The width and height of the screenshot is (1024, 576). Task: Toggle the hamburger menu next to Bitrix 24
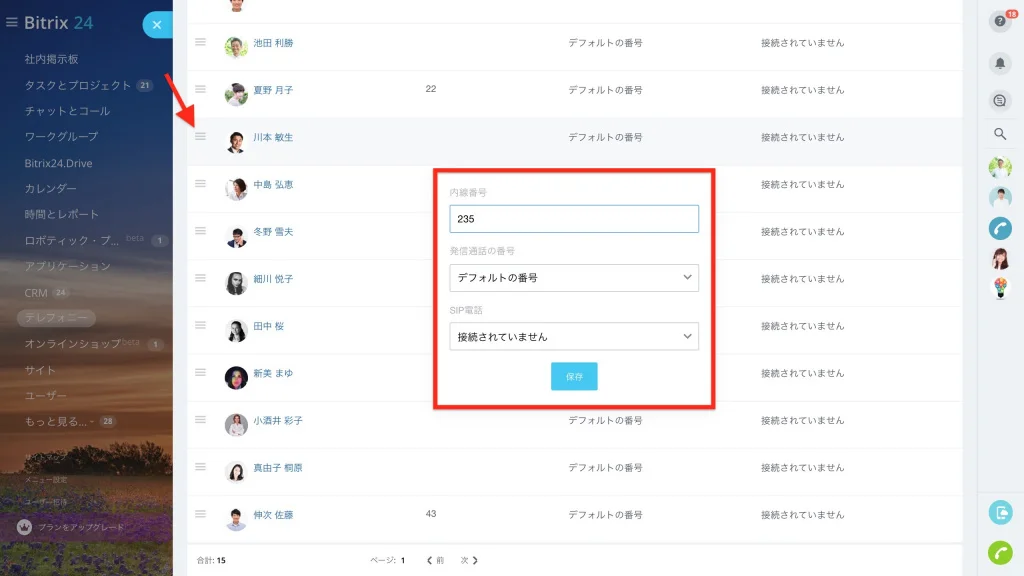(x=12, y=22)
